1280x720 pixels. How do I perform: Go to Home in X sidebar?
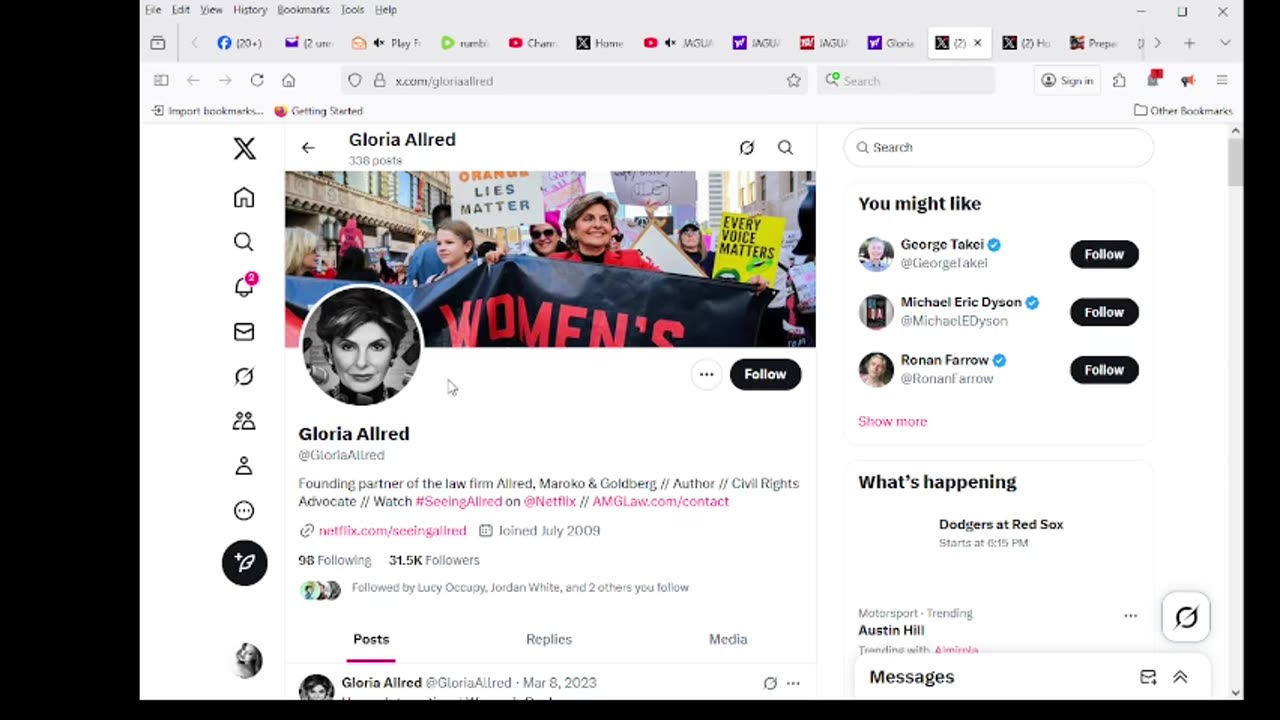point(244,197)
